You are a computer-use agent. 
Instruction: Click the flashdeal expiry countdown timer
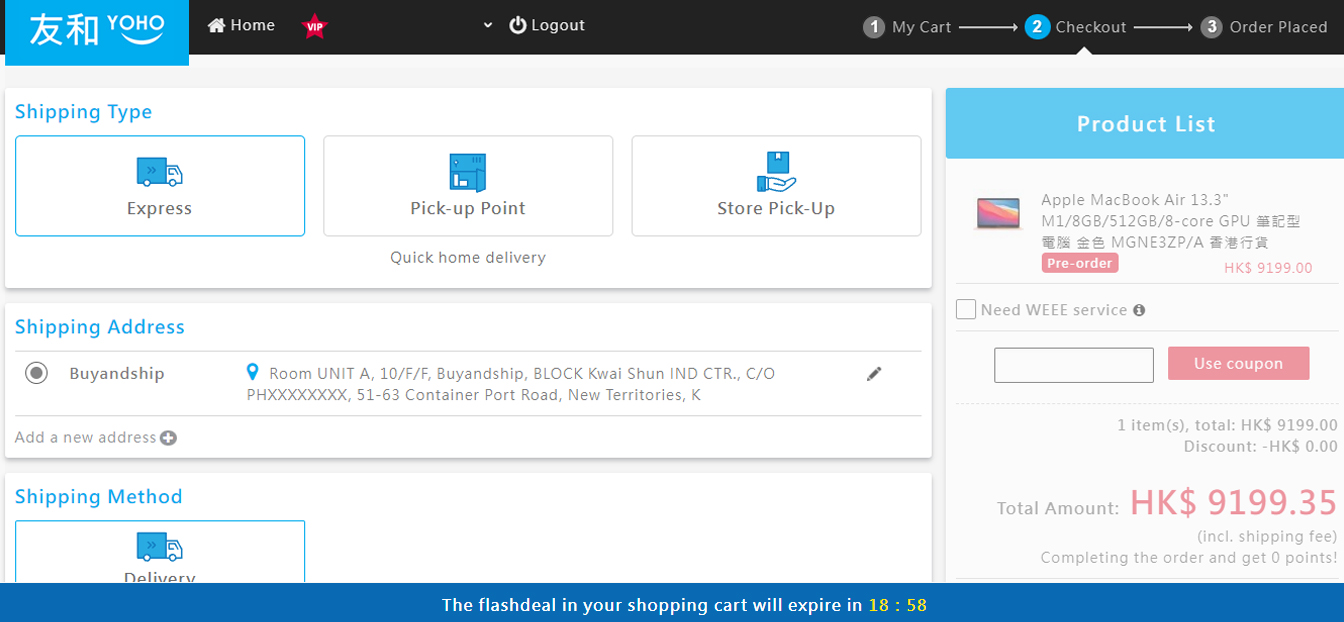tap(897, 605)
